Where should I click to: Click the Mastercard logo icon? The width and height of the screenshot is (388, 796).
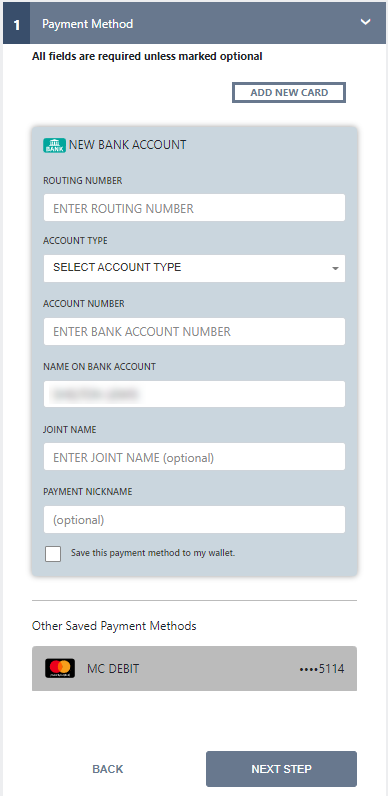coord(60,669)
